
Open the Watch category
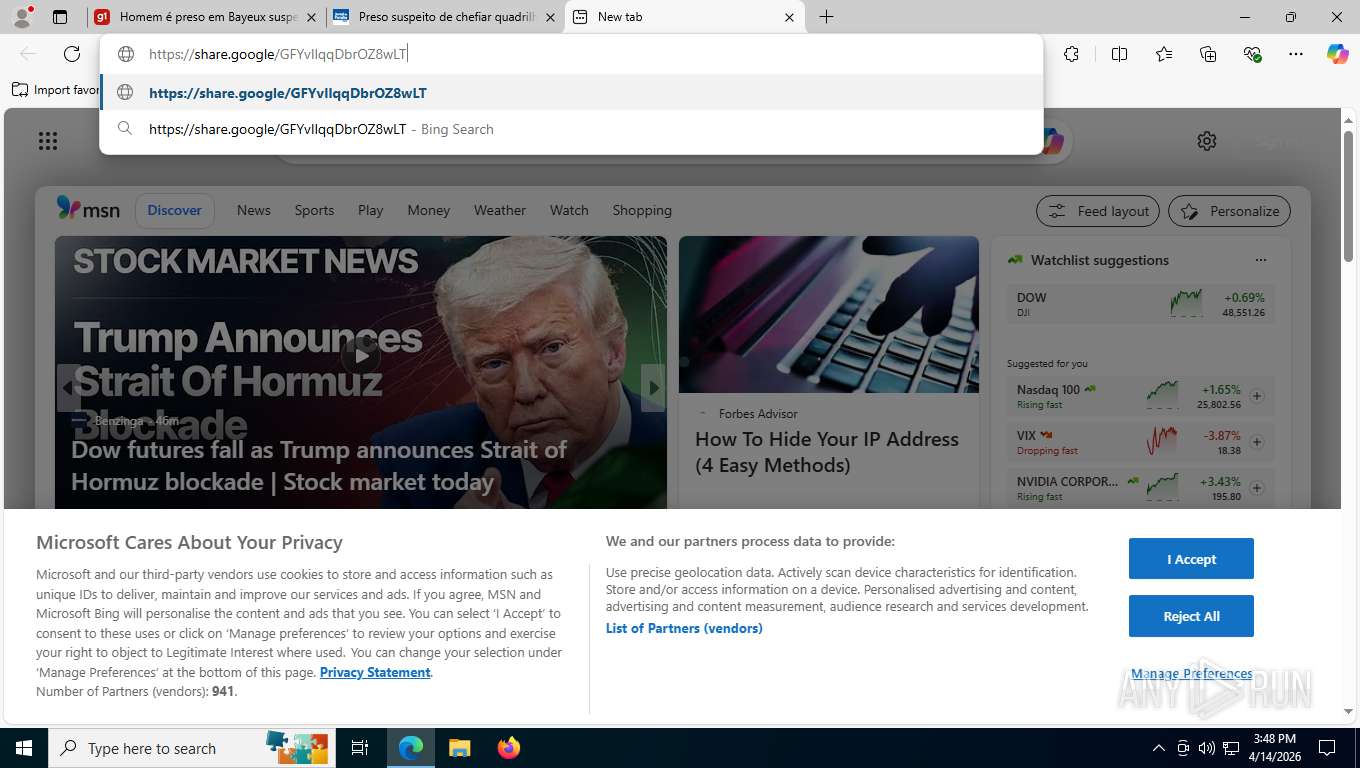pyautogui.click(x=569, y=210)
